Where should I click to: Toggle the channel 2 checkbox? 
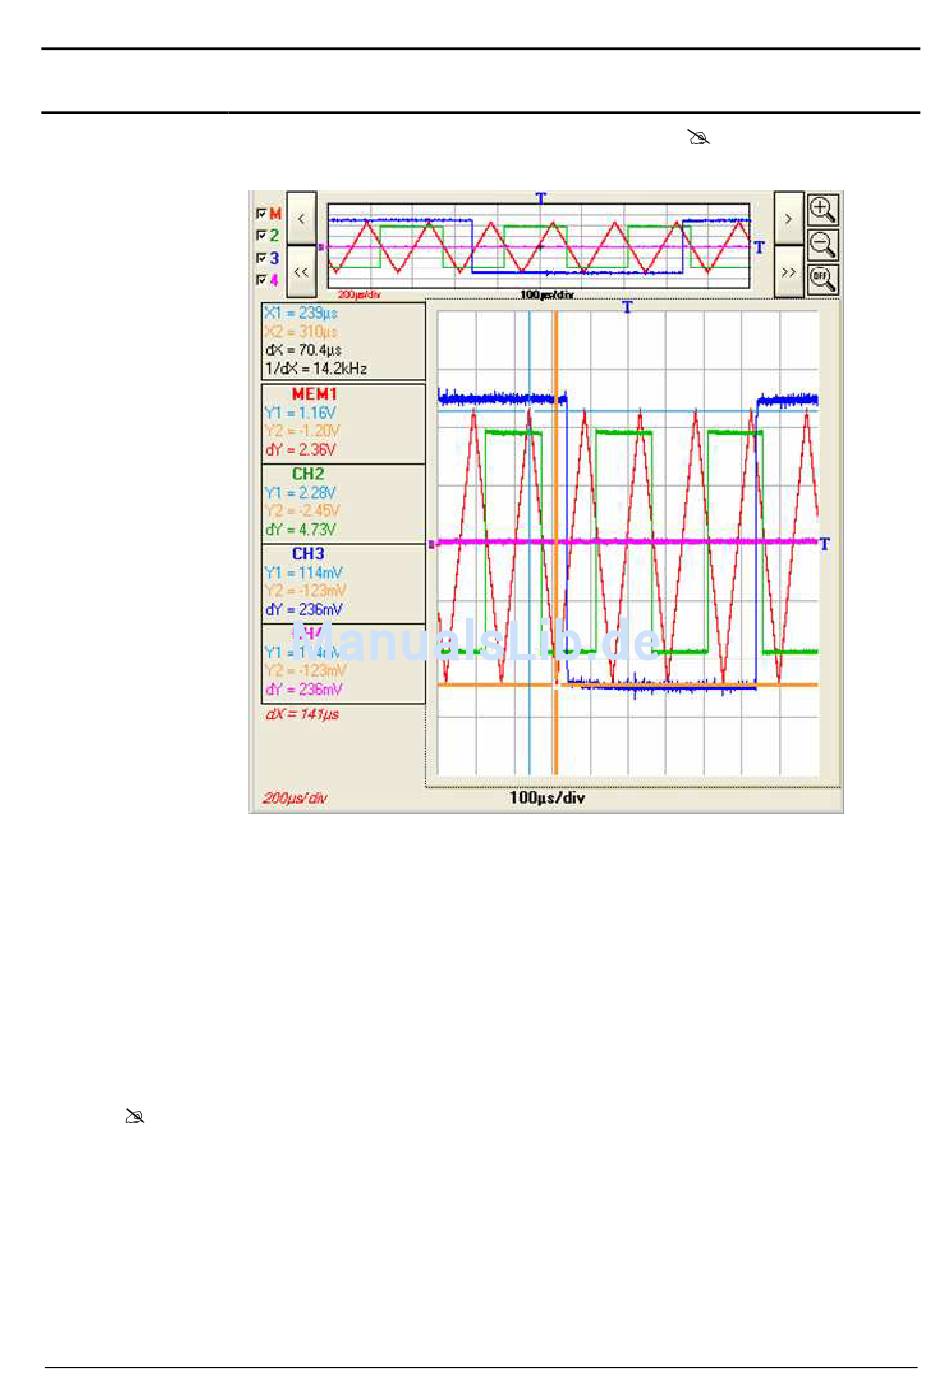coord(262,235)
